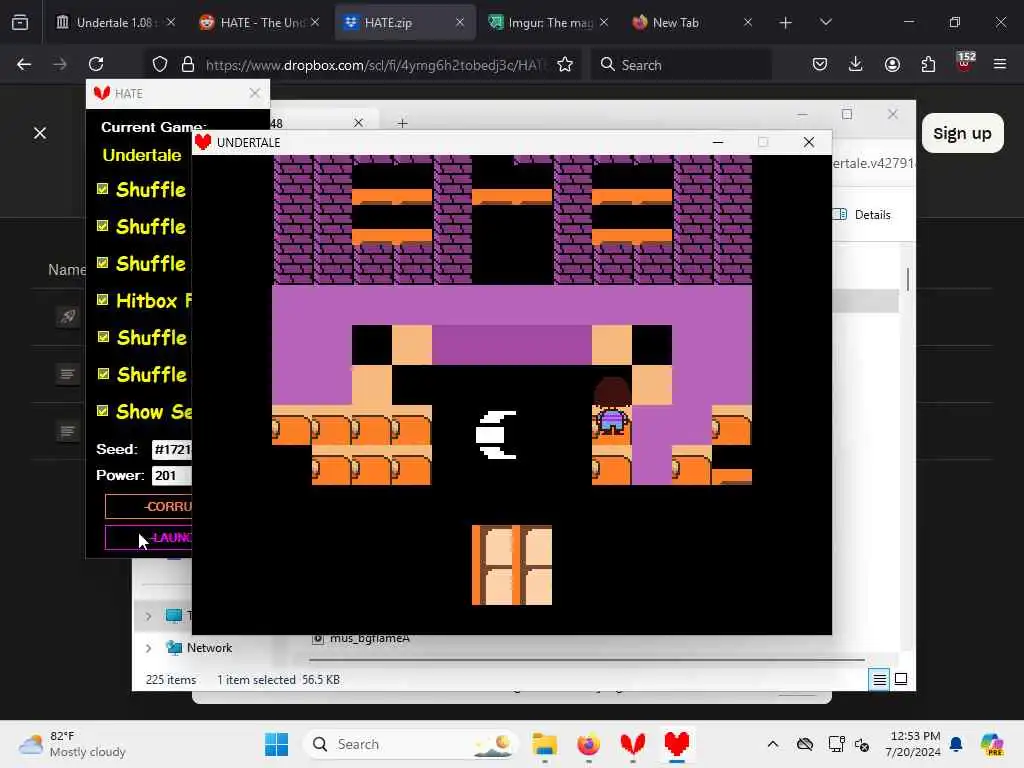Reload the Dropbox page
This screenshot has width=1024, height=768.
click(96, 65)
